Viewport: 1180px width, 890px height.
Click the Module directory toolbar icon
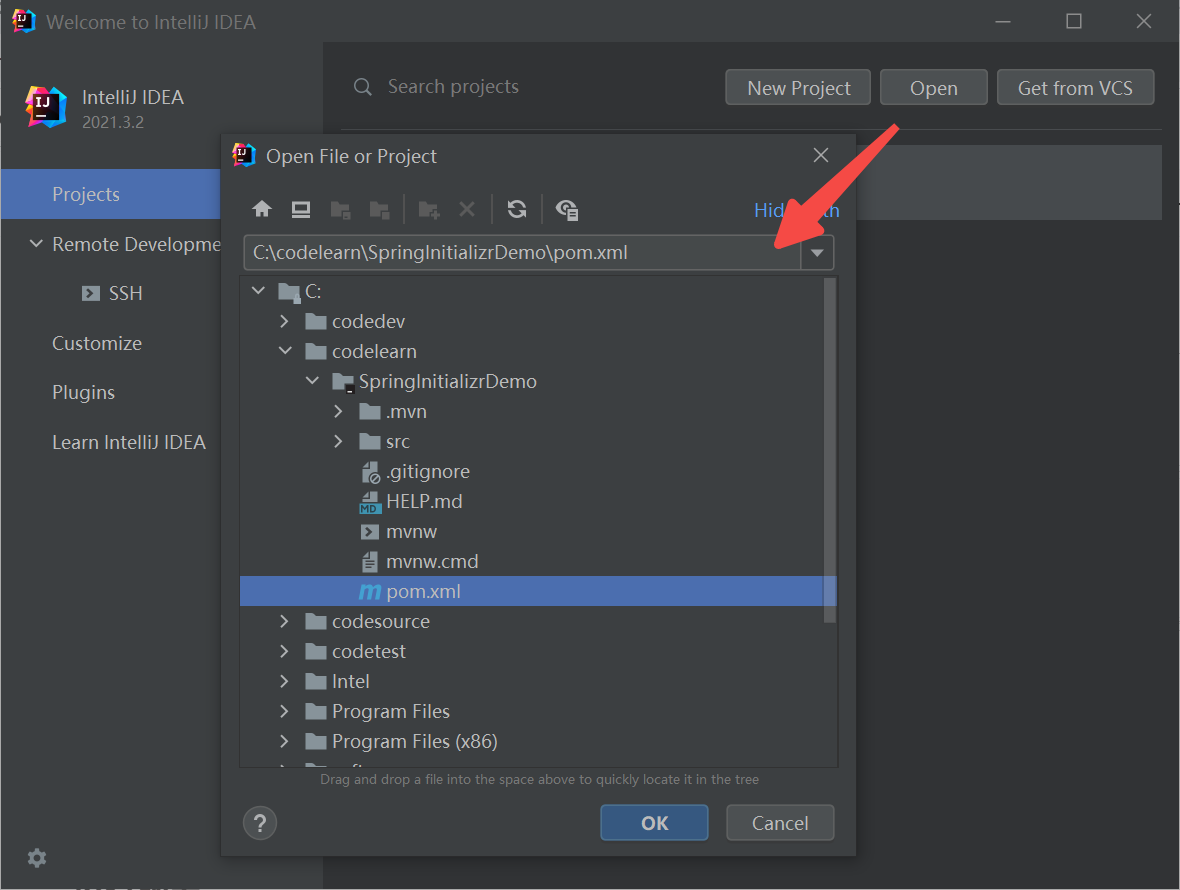tap(379, 210)
